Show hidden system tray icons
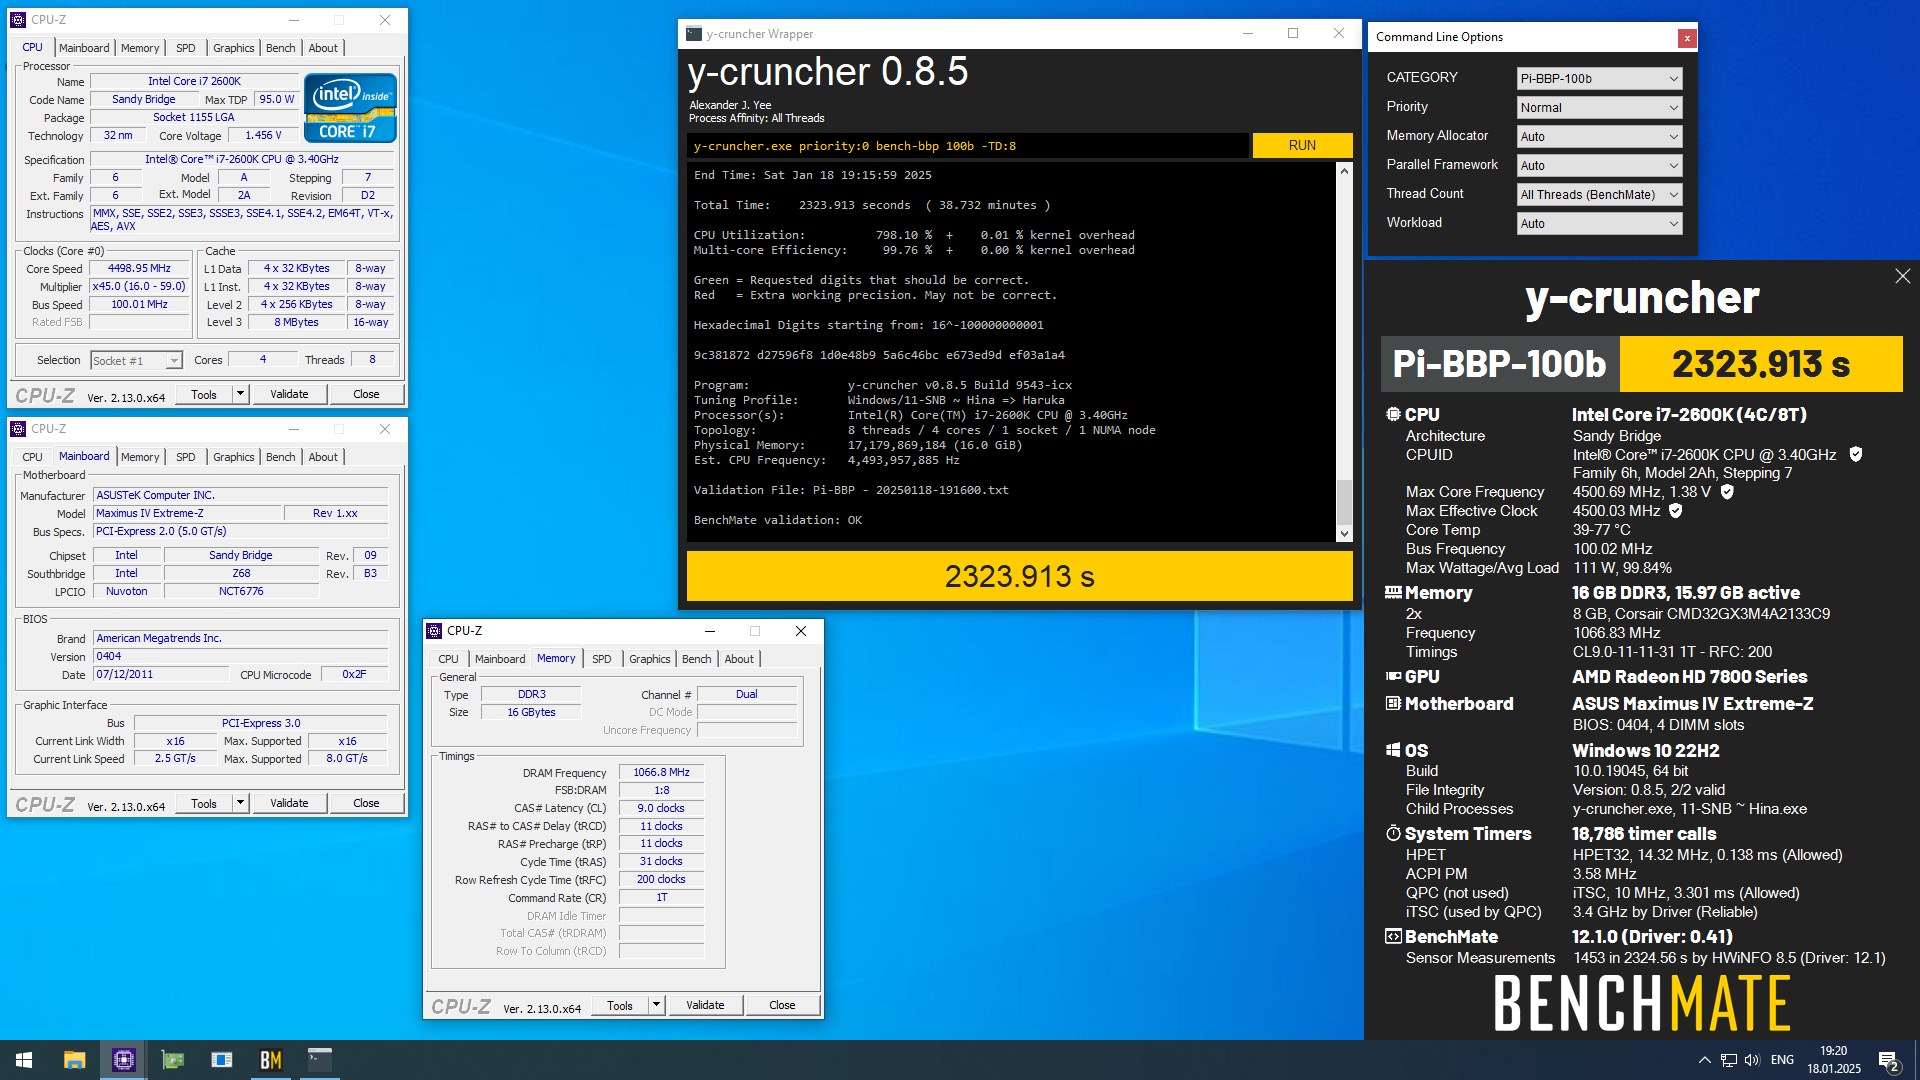This screenshot has width=1920, height=1080. pyautogui.click(x=1704, y=1060)
